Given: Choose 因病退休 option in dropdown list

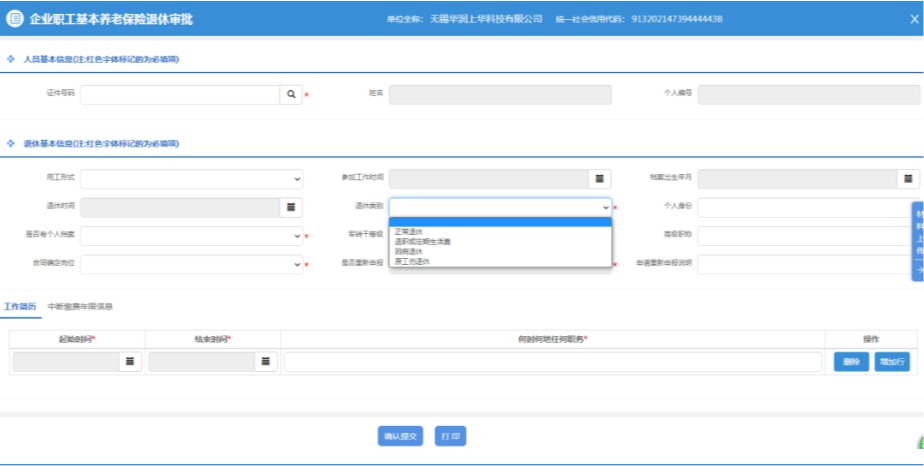Looking at the screenshot, I should click(x=409, y=251).
